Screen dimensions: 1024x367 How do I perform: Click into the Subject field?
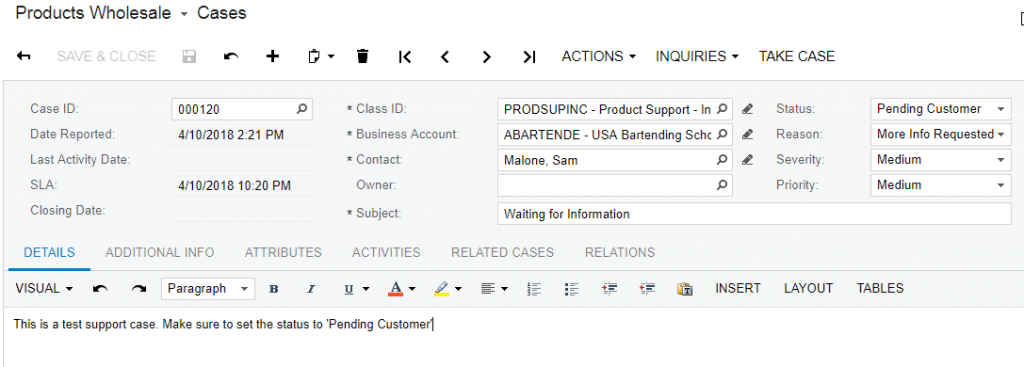click(x=754, y=214)
